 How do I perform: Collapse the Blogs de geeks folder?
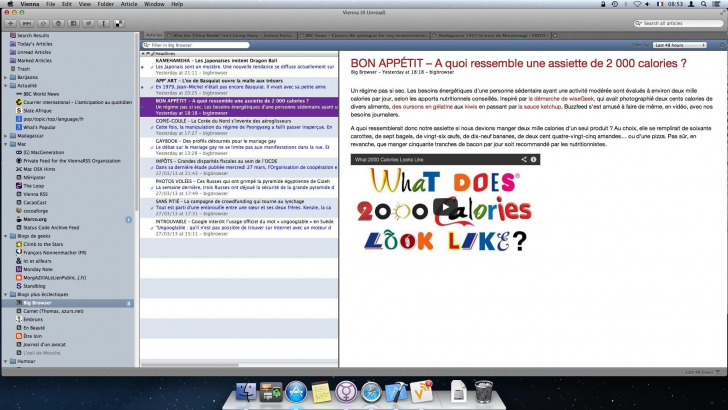6,236
